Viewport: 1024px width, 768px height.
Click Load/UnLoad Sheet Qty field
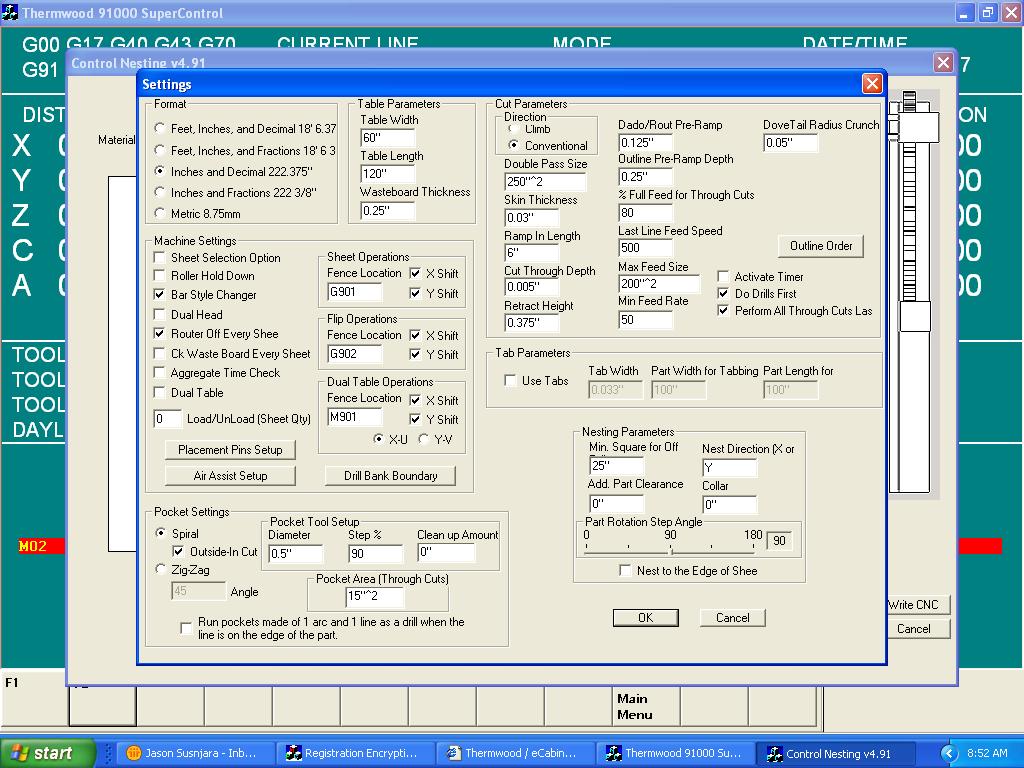167,419
